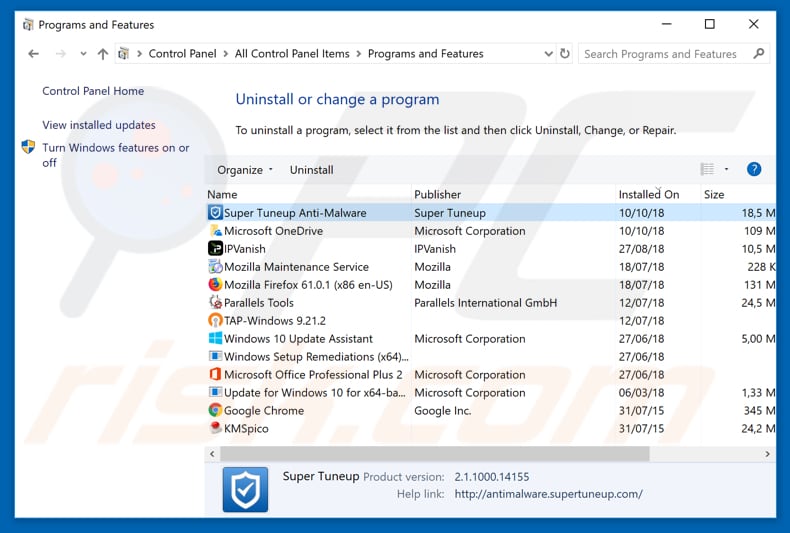Click the Google Inc. publisher cell
Viewport: 790px width, 533px height.
pos(443,411)
